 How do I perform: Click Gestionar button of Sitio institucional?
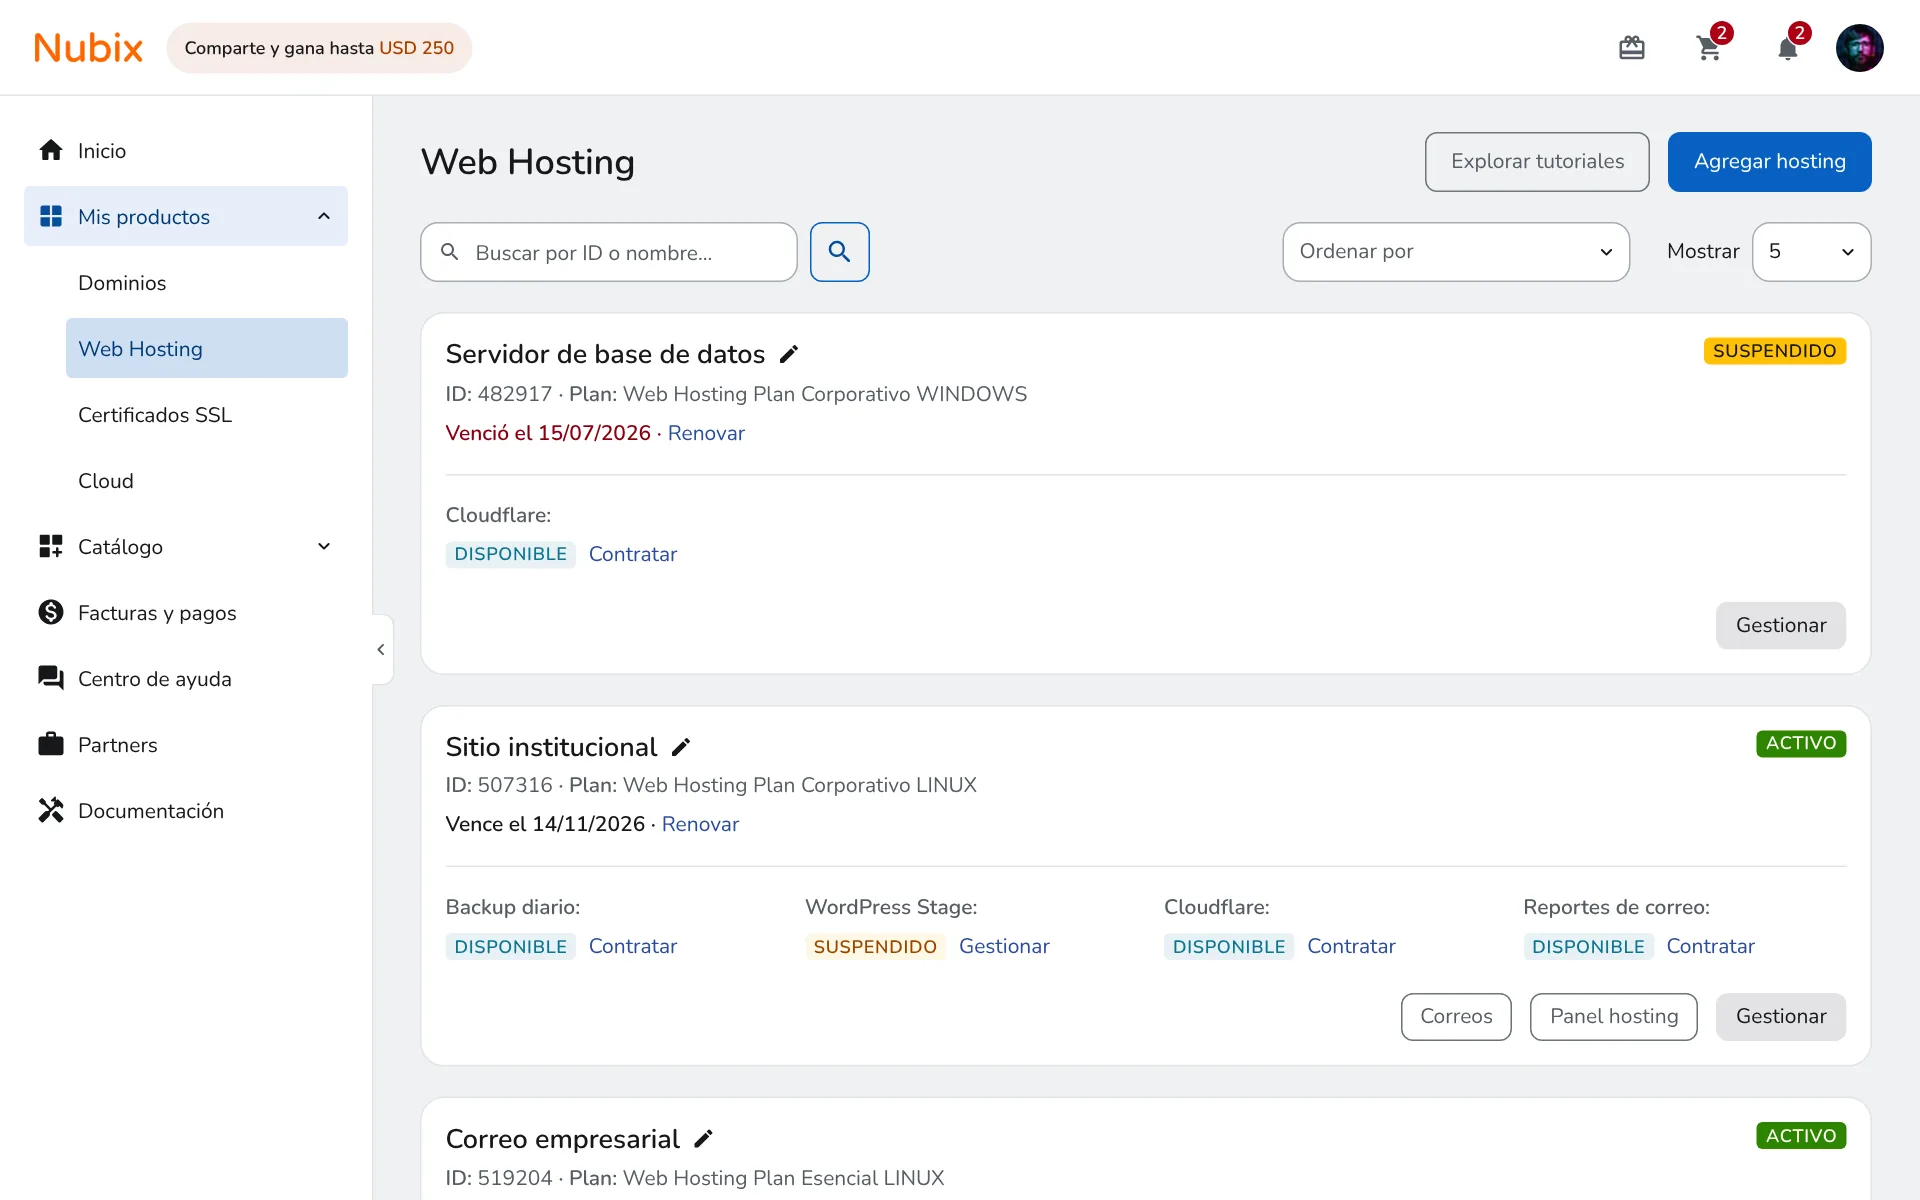pos(1780,1017)
